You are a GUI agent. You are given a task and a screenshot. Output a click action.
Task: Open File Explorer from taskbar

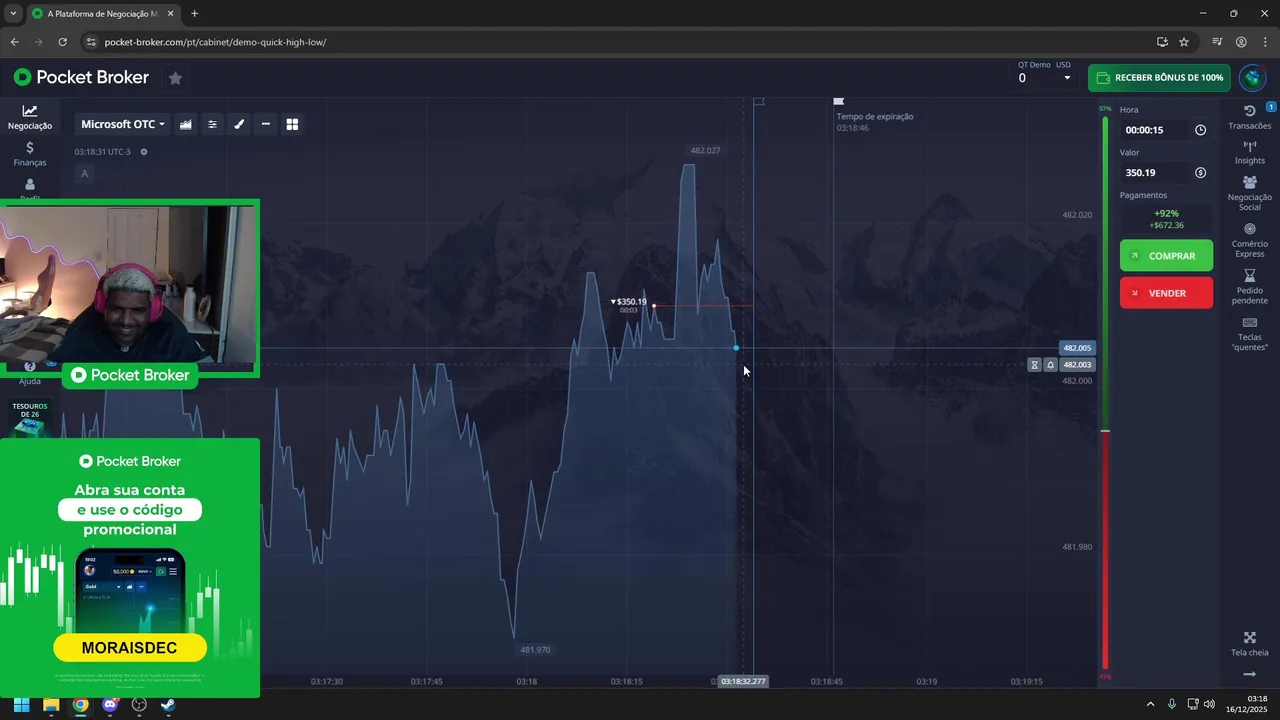51,705
